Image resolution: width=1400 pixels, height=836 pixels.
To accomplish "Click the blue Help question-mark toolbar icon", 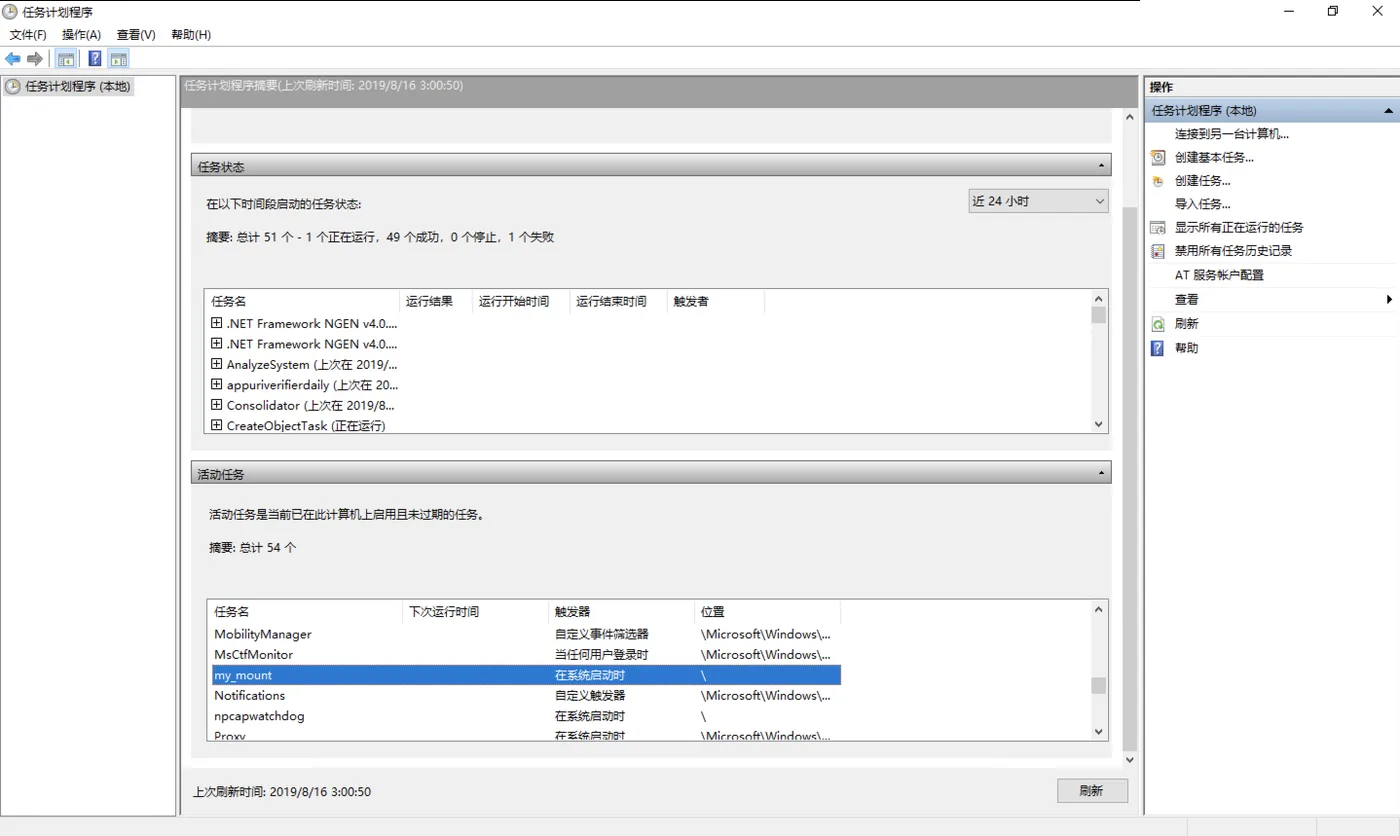I will [x=95, y=59].
